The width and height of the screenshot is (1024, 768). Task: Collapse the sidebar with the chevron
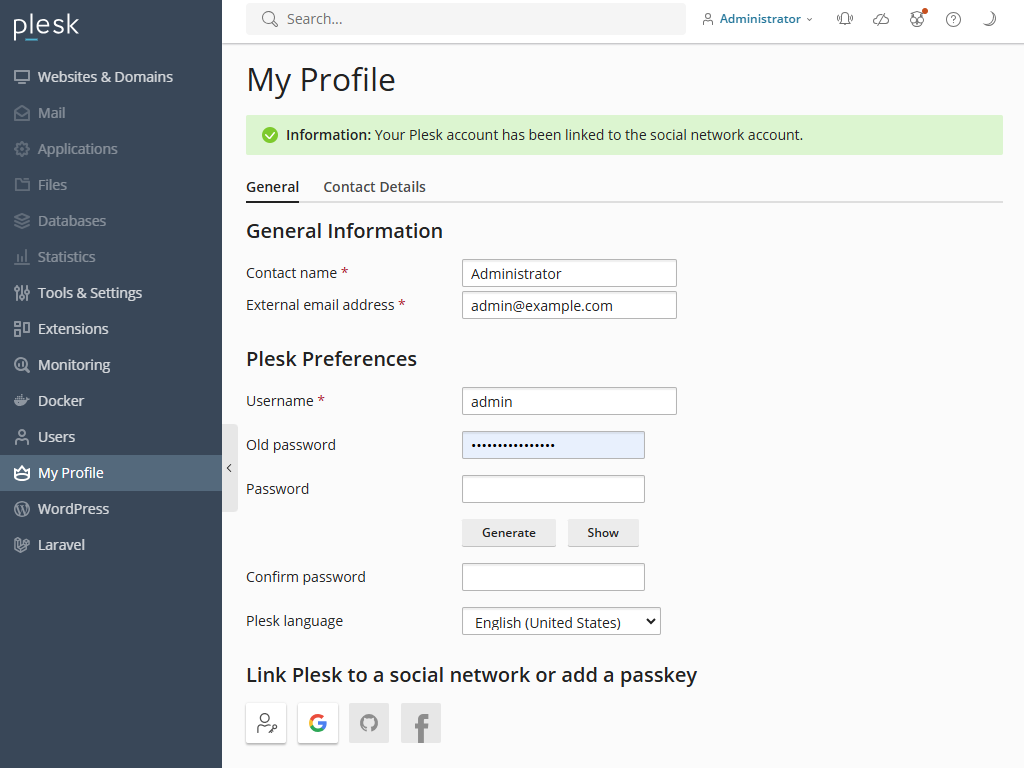[229, 467]
